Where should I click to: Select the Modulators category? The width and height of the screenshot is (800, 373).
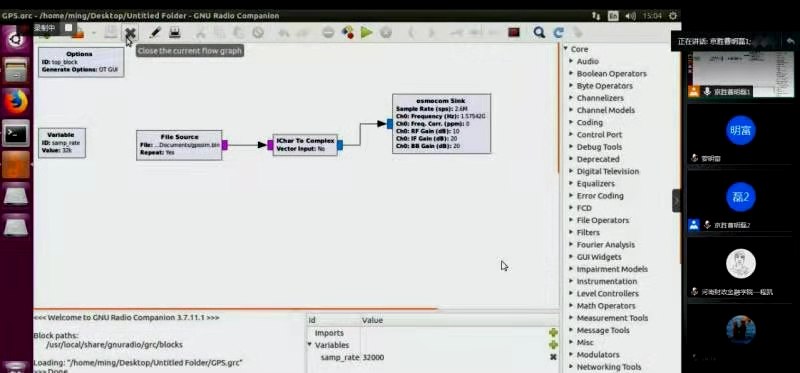click(x=598, y=355)
